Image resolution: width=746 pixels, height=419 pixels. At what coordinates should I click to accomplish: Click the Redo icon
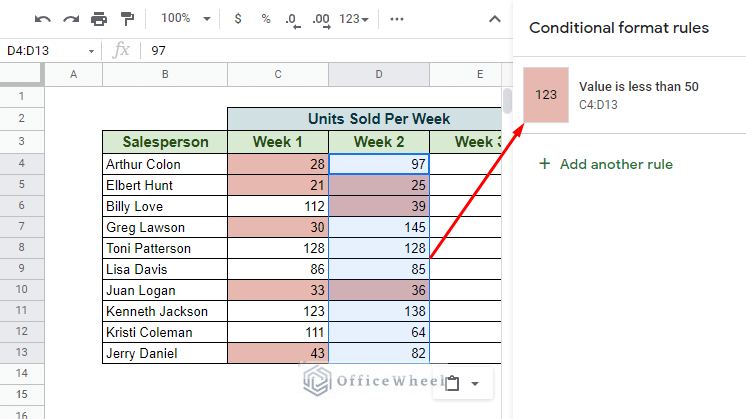pyautogui.click(x=70, y=19)
